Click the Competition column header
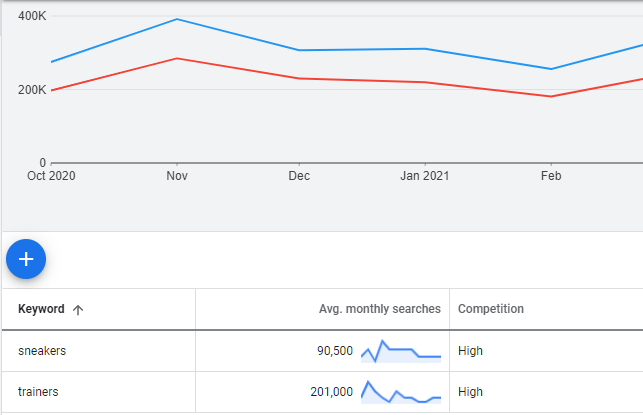Screen dimensions: 643x415 click(490, 310)
